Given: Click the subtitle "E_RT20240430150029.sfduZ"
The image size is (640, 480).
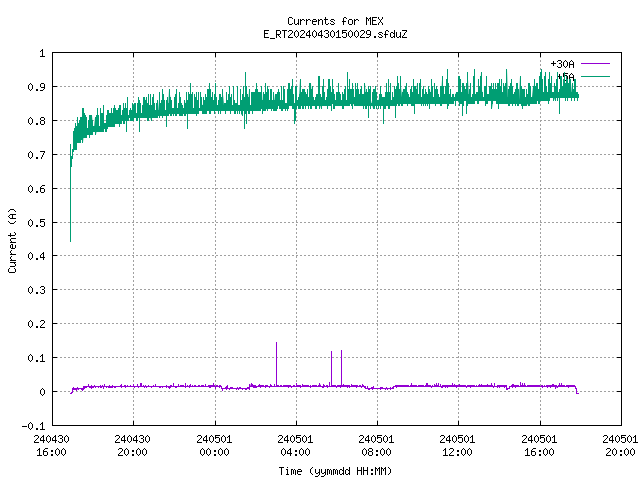Looking at the screenshot, I should click(x=335, y=34).
